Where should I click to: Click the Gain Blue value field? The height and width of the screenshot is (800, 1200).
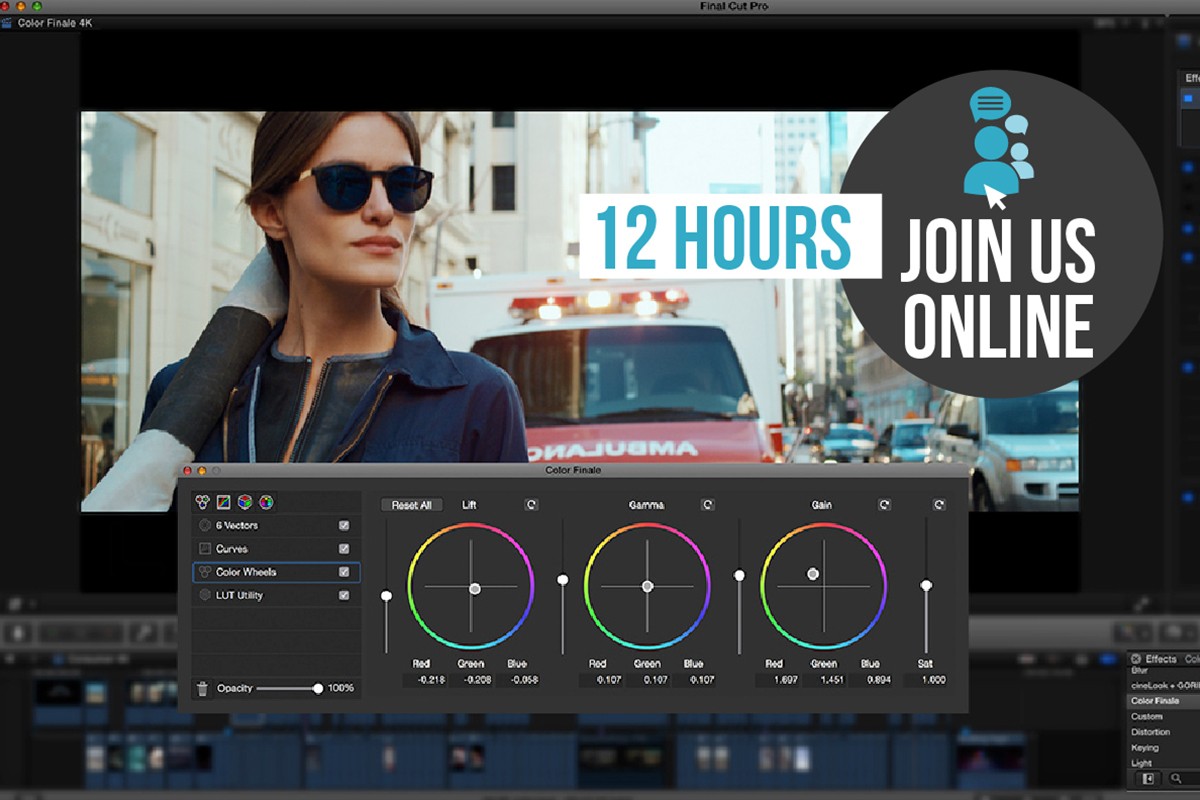(x=869, y=680)
